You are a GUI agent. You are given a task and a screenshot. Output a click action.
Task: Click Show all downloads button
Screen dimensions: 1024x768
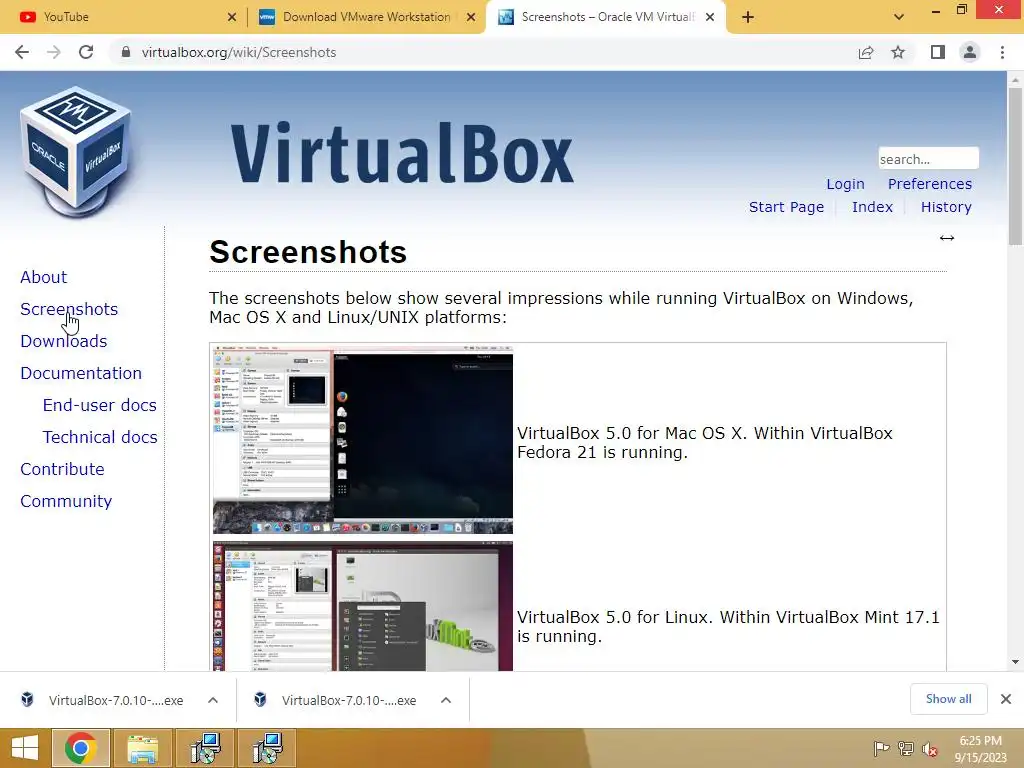[x=948, y=699]
